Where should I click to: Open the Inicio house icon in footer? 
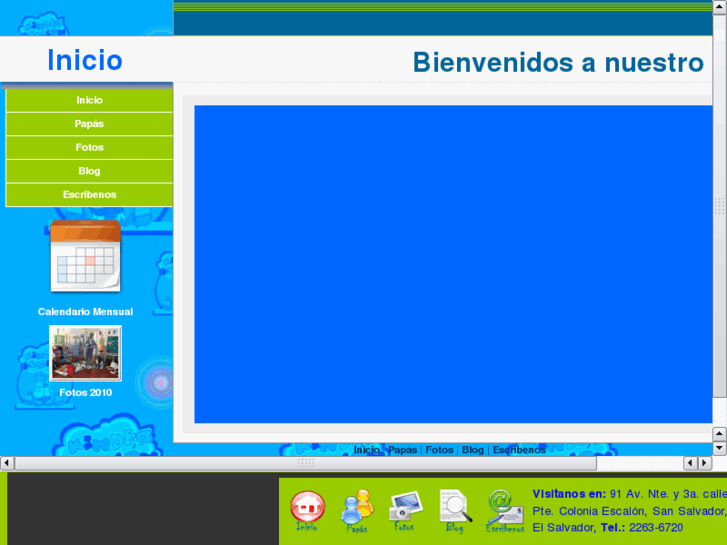click(x=307, y=510)
